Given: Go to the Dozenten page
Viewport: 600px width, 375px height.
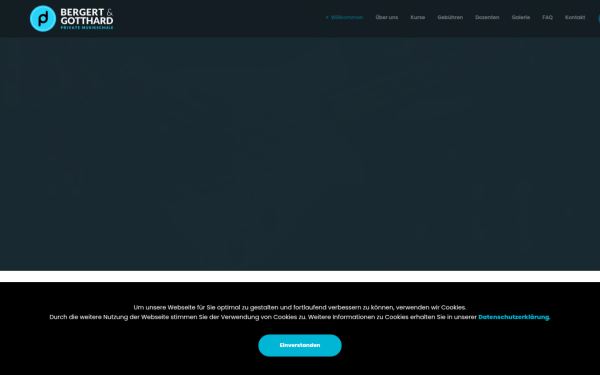Looking at the screenshot, I should (x=487, y=17).
